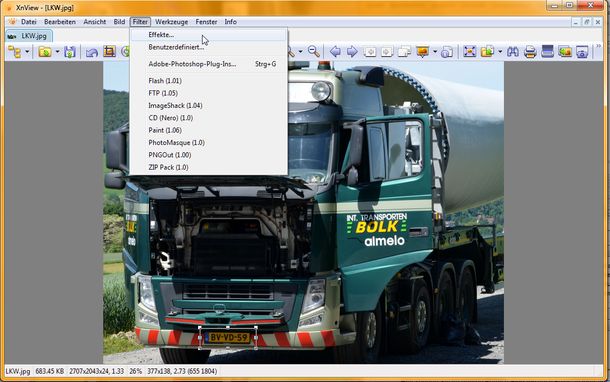Click the screen capture camera icon
Viewport: 610px width, 382px height.
point(582,51)
